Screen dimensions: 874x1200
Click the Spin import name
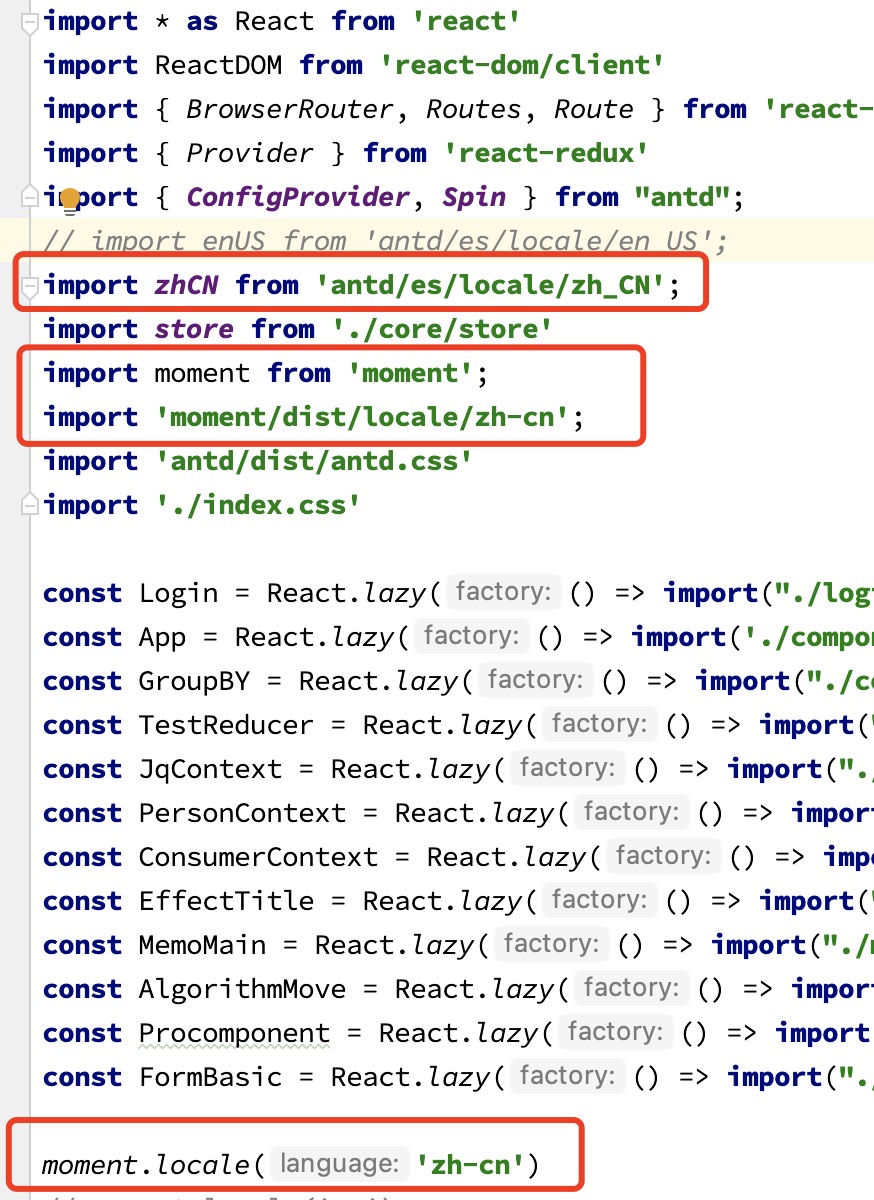[474, 197]
